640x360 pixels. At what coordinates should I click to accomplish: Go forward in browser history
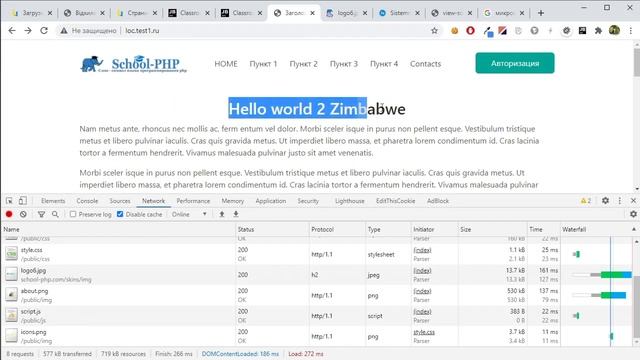(x=28, y=31)
